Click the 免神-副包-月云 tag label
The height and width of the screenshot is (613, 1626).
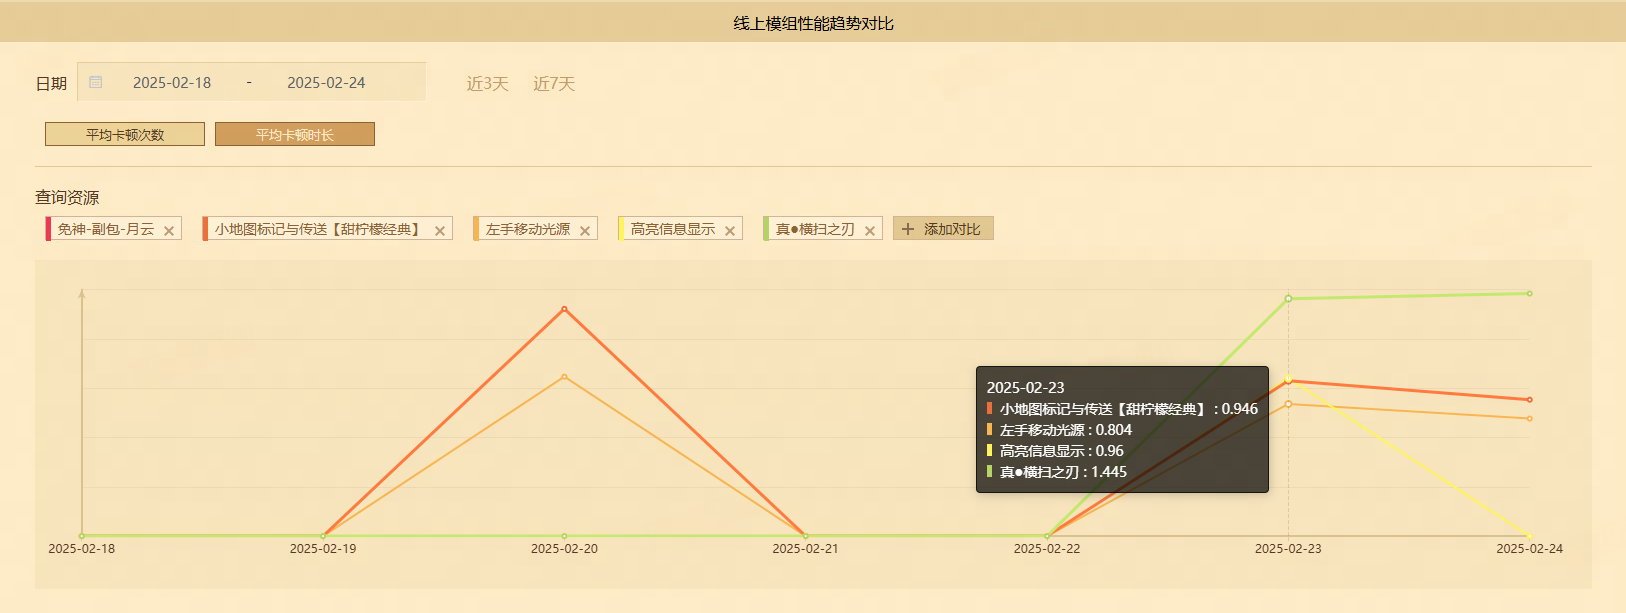point(106,229)
